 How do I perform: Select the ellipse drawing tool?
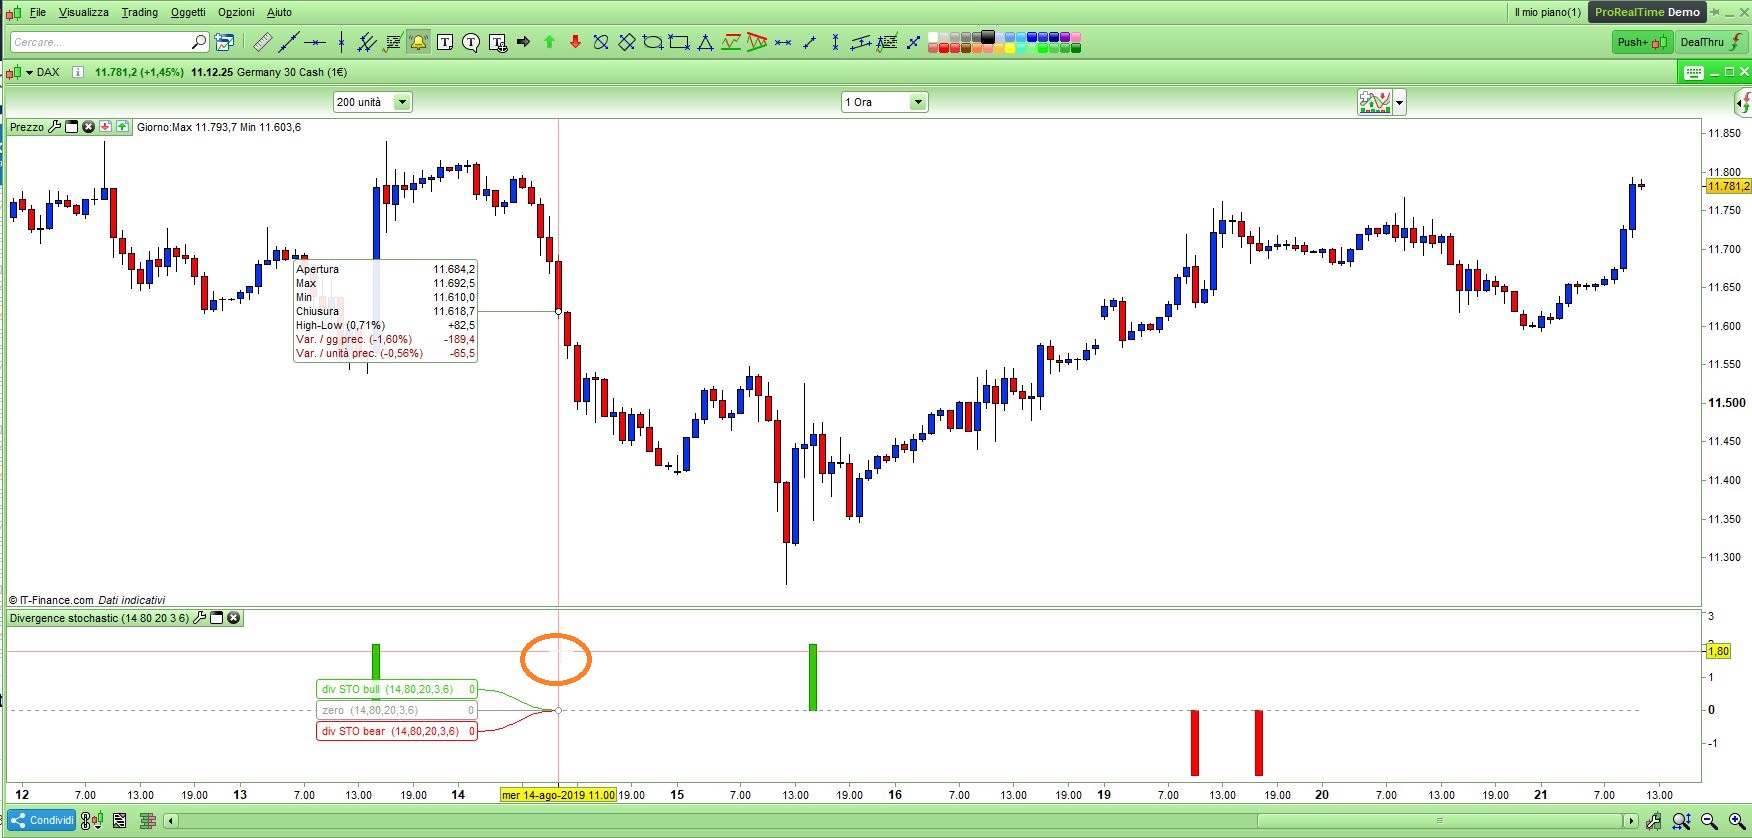click(x=653, y=42)
